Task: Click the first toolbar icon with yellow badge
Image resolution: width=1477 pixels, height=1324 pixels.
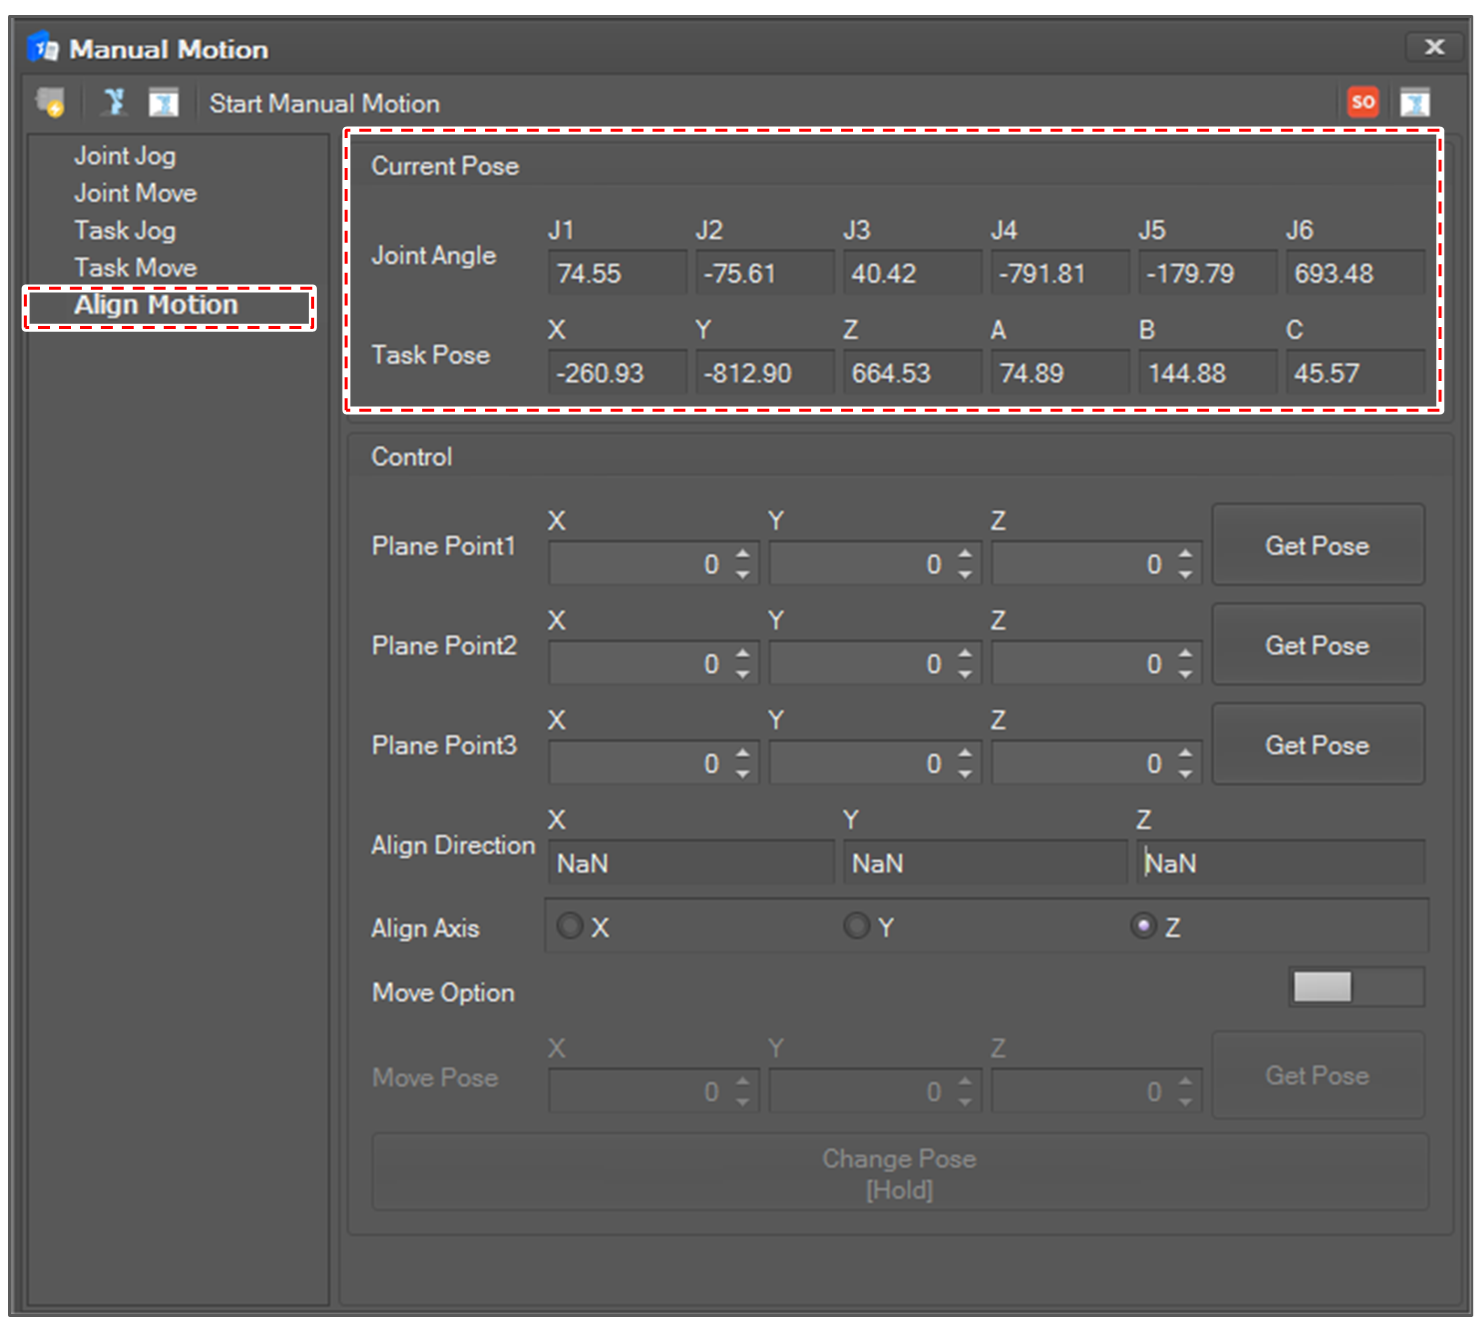Action: click(50, 102)
